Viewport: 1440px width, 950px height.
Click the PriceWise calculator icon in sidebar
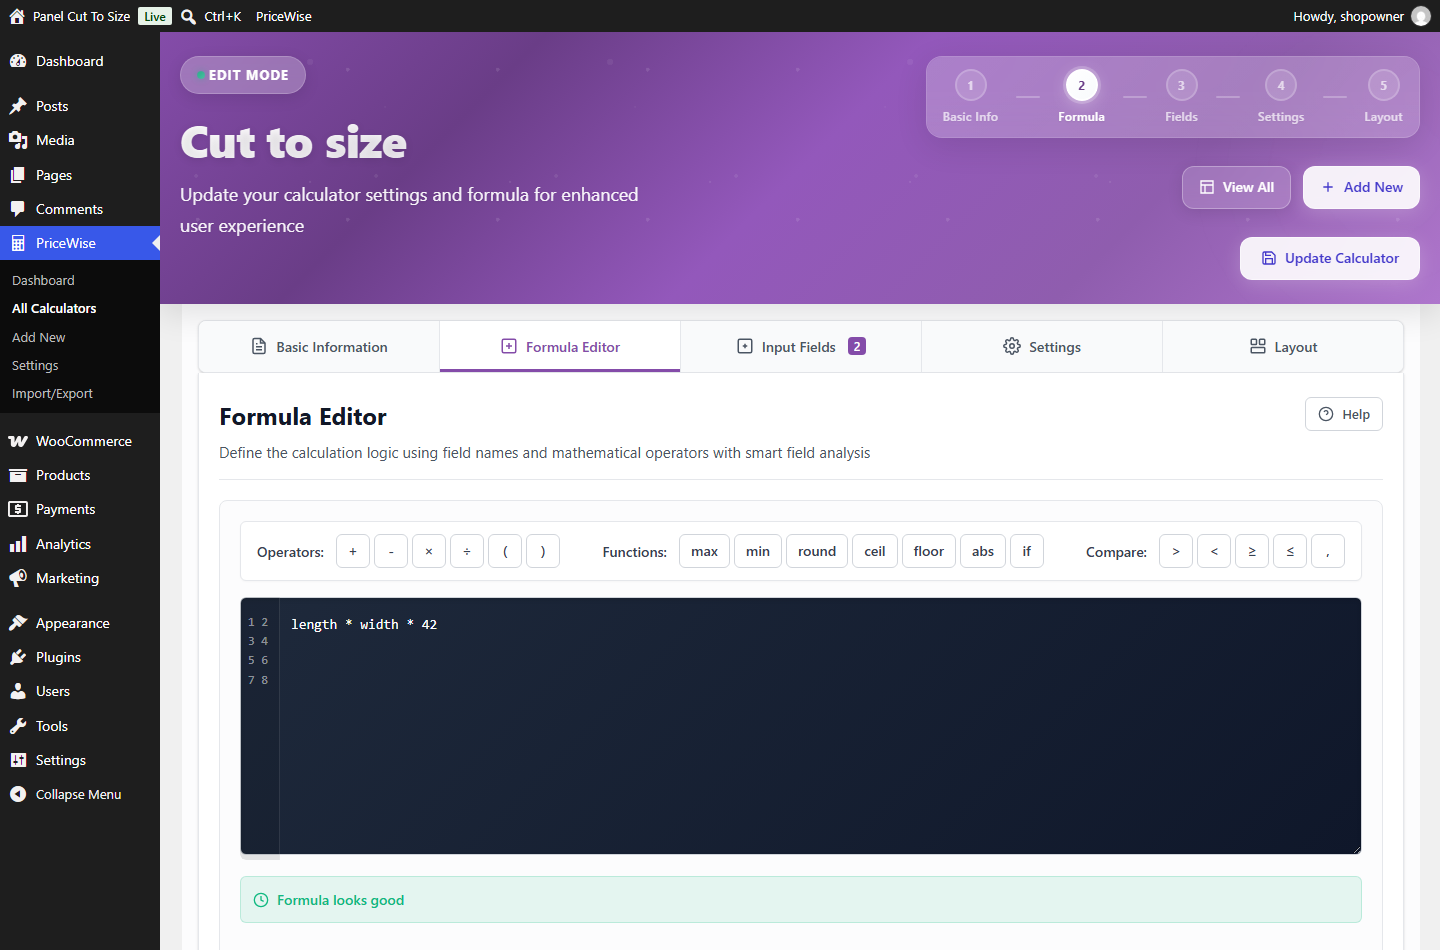(18, 243)
